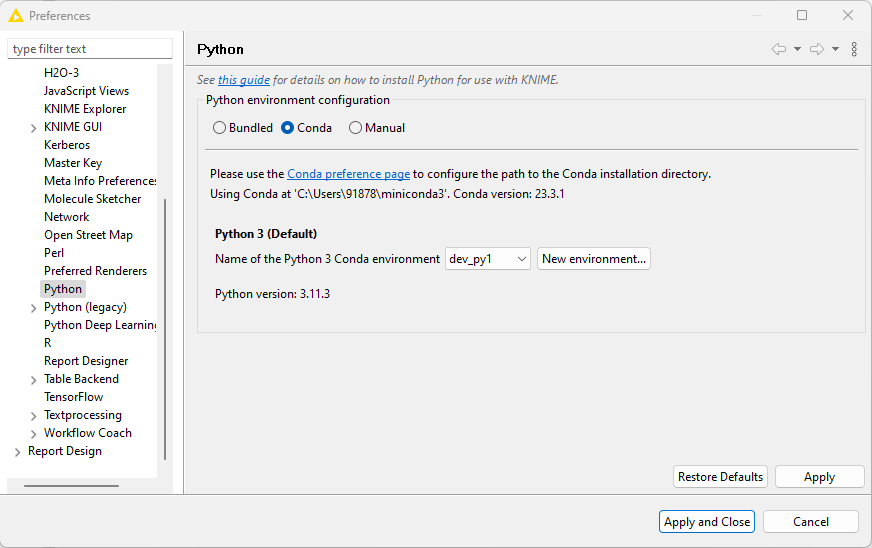Open Open Street Map preferences
This screenshot has height=548, width=872.
point(88,235)
